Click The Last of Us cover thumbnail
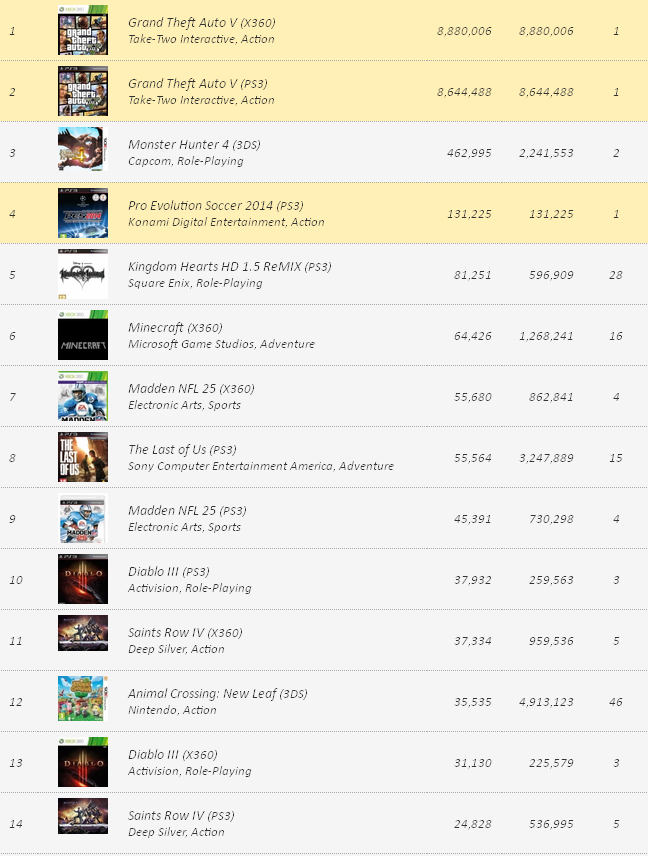This screenshot has width=648, height=856. (82, 457)
